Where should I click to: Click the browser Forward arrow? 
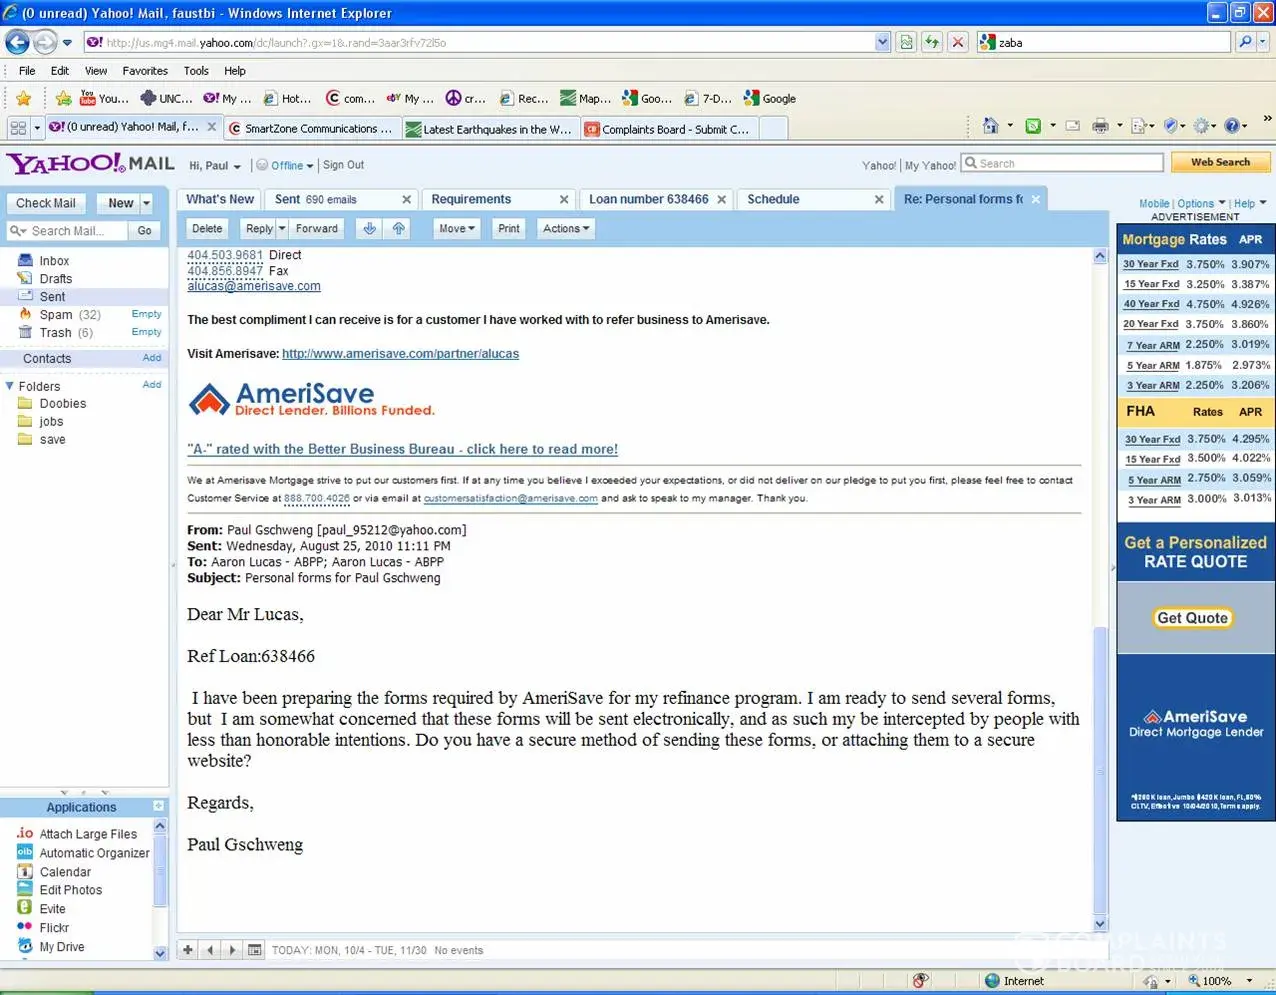coord(45,42)
